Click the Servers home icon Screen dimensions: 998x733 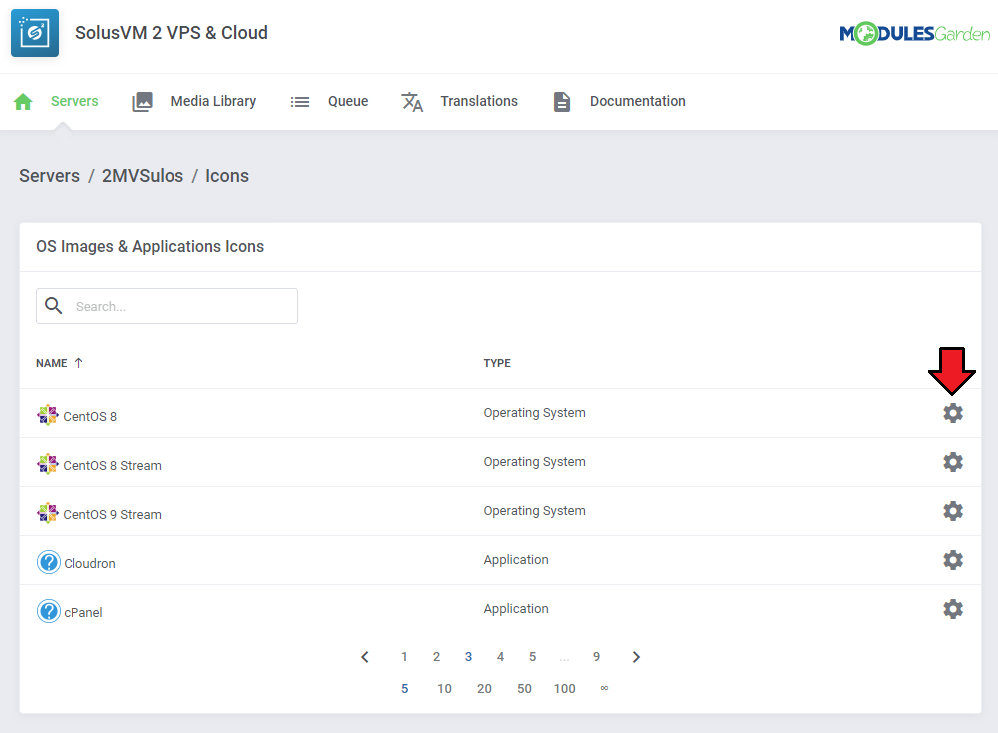point(24,102)
